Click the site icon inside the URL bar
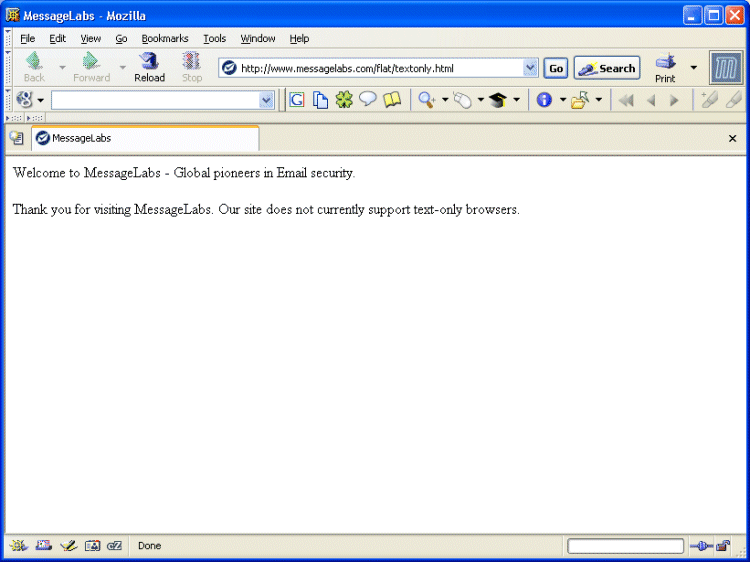Image resolution: width=750 pixels, height=562 pixels. [229, 68]
